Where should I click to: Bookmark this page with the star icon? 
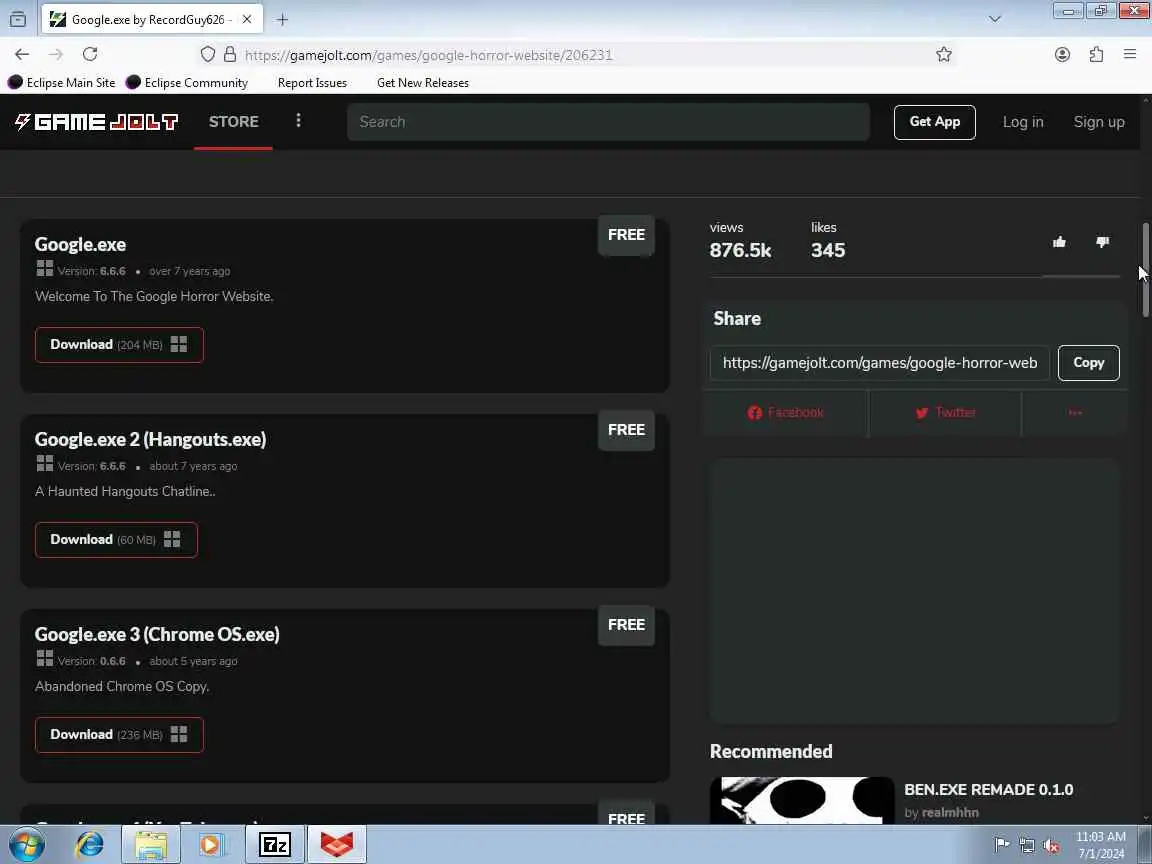tap(944, 54)
